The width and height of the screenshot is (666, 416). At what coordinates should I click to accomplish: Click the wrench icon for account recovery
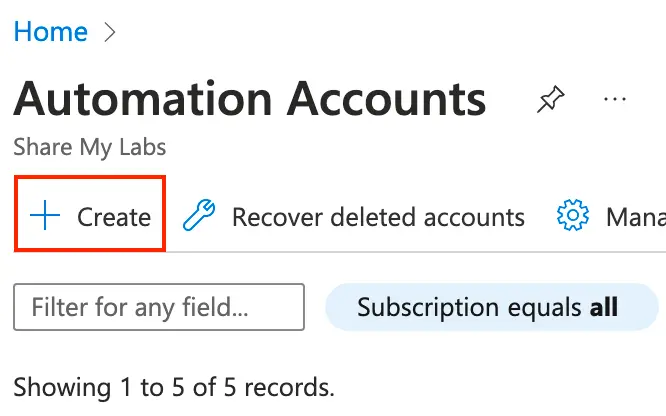coord(200,216)
